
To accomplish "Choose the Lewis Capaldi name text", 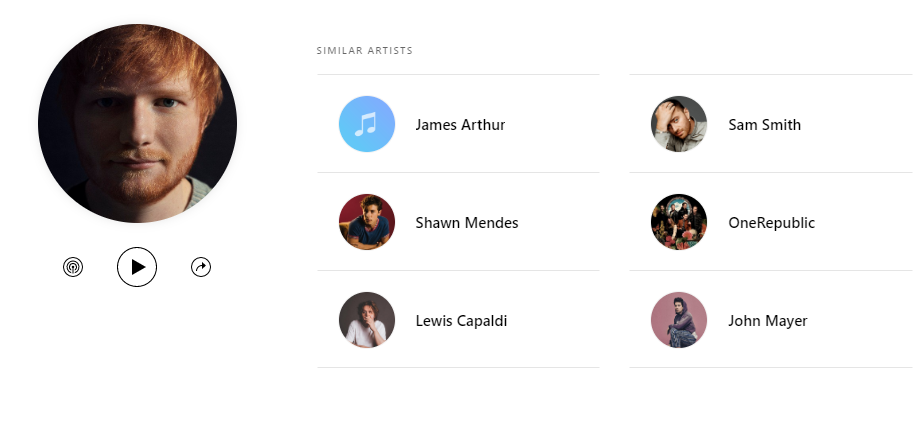I will click(461, 321).
